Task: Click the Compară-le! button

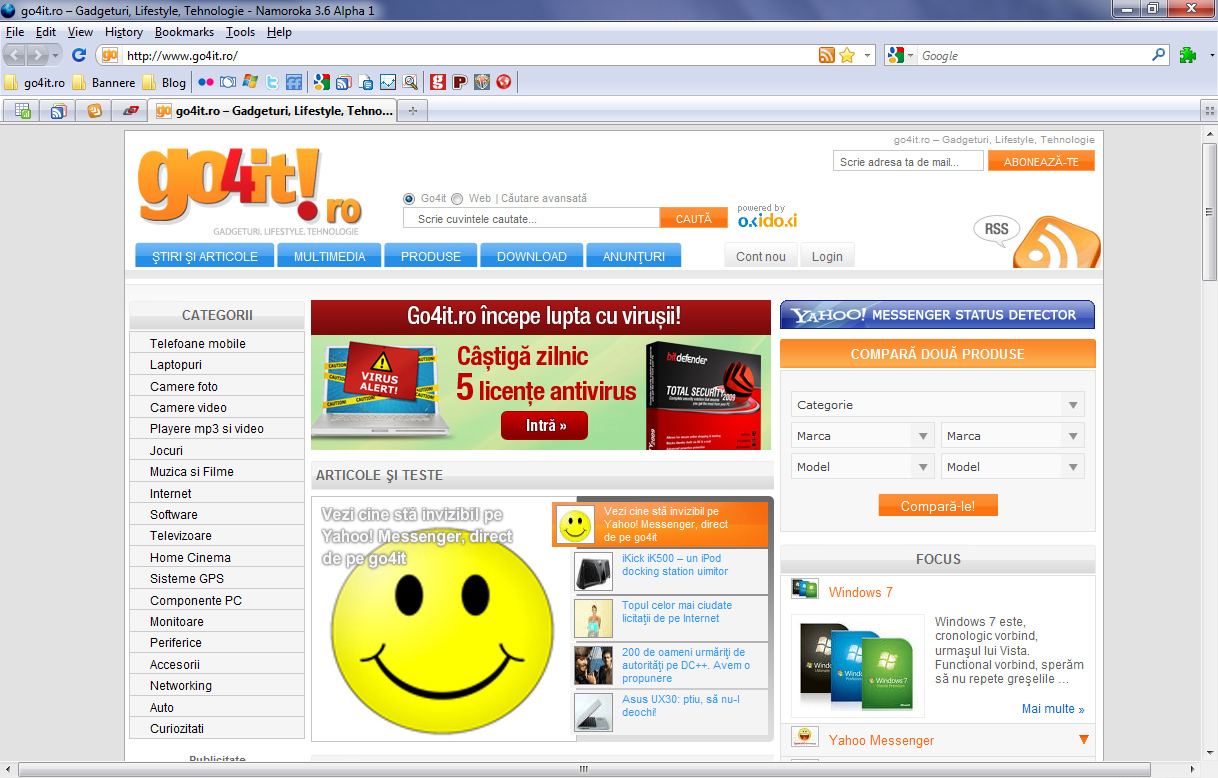Action: point(938,506)
